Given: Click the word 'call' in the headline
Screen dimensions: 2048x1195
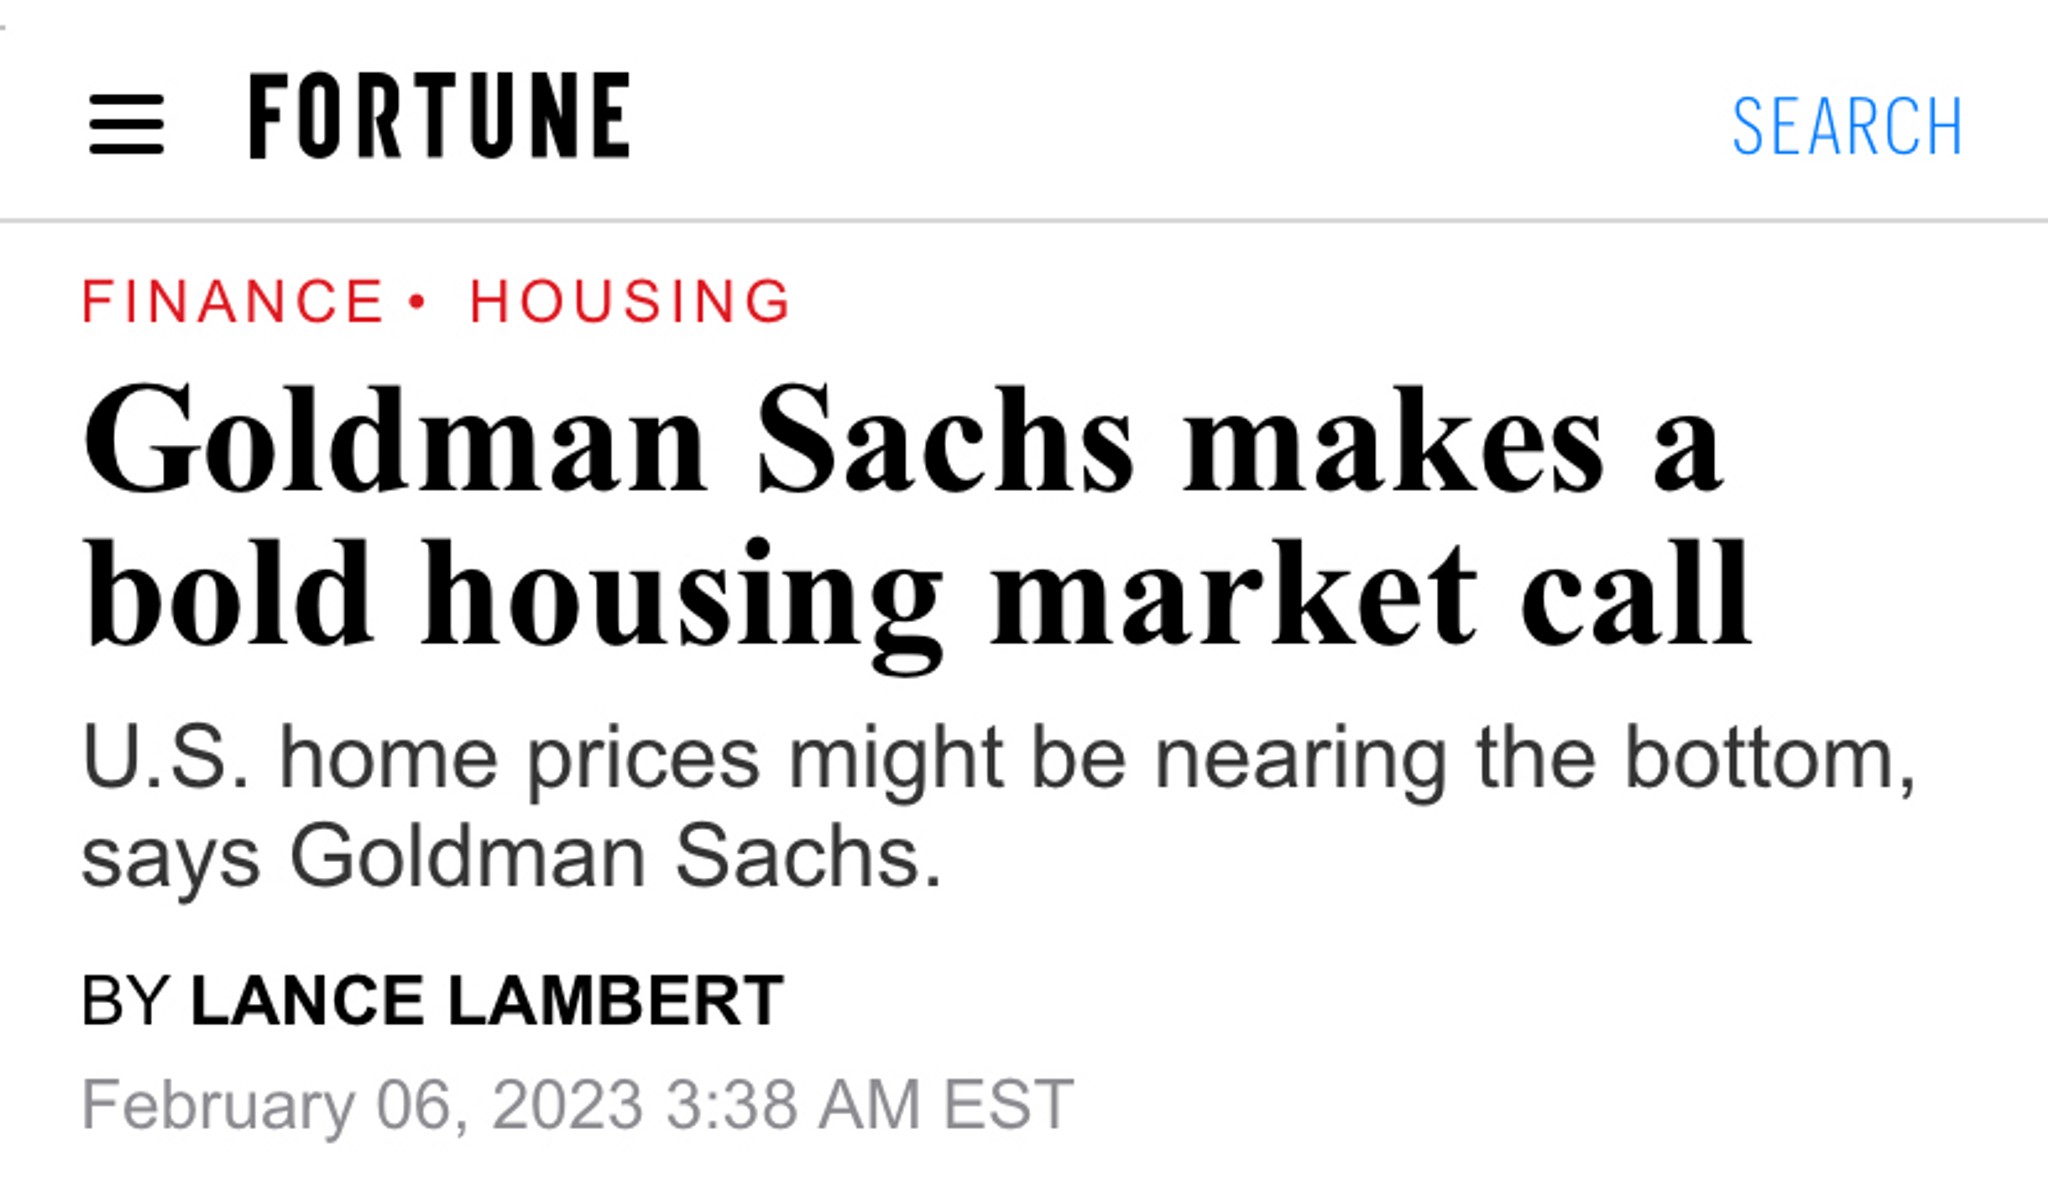Looking at the screenshot, I should pos(1636,592).
